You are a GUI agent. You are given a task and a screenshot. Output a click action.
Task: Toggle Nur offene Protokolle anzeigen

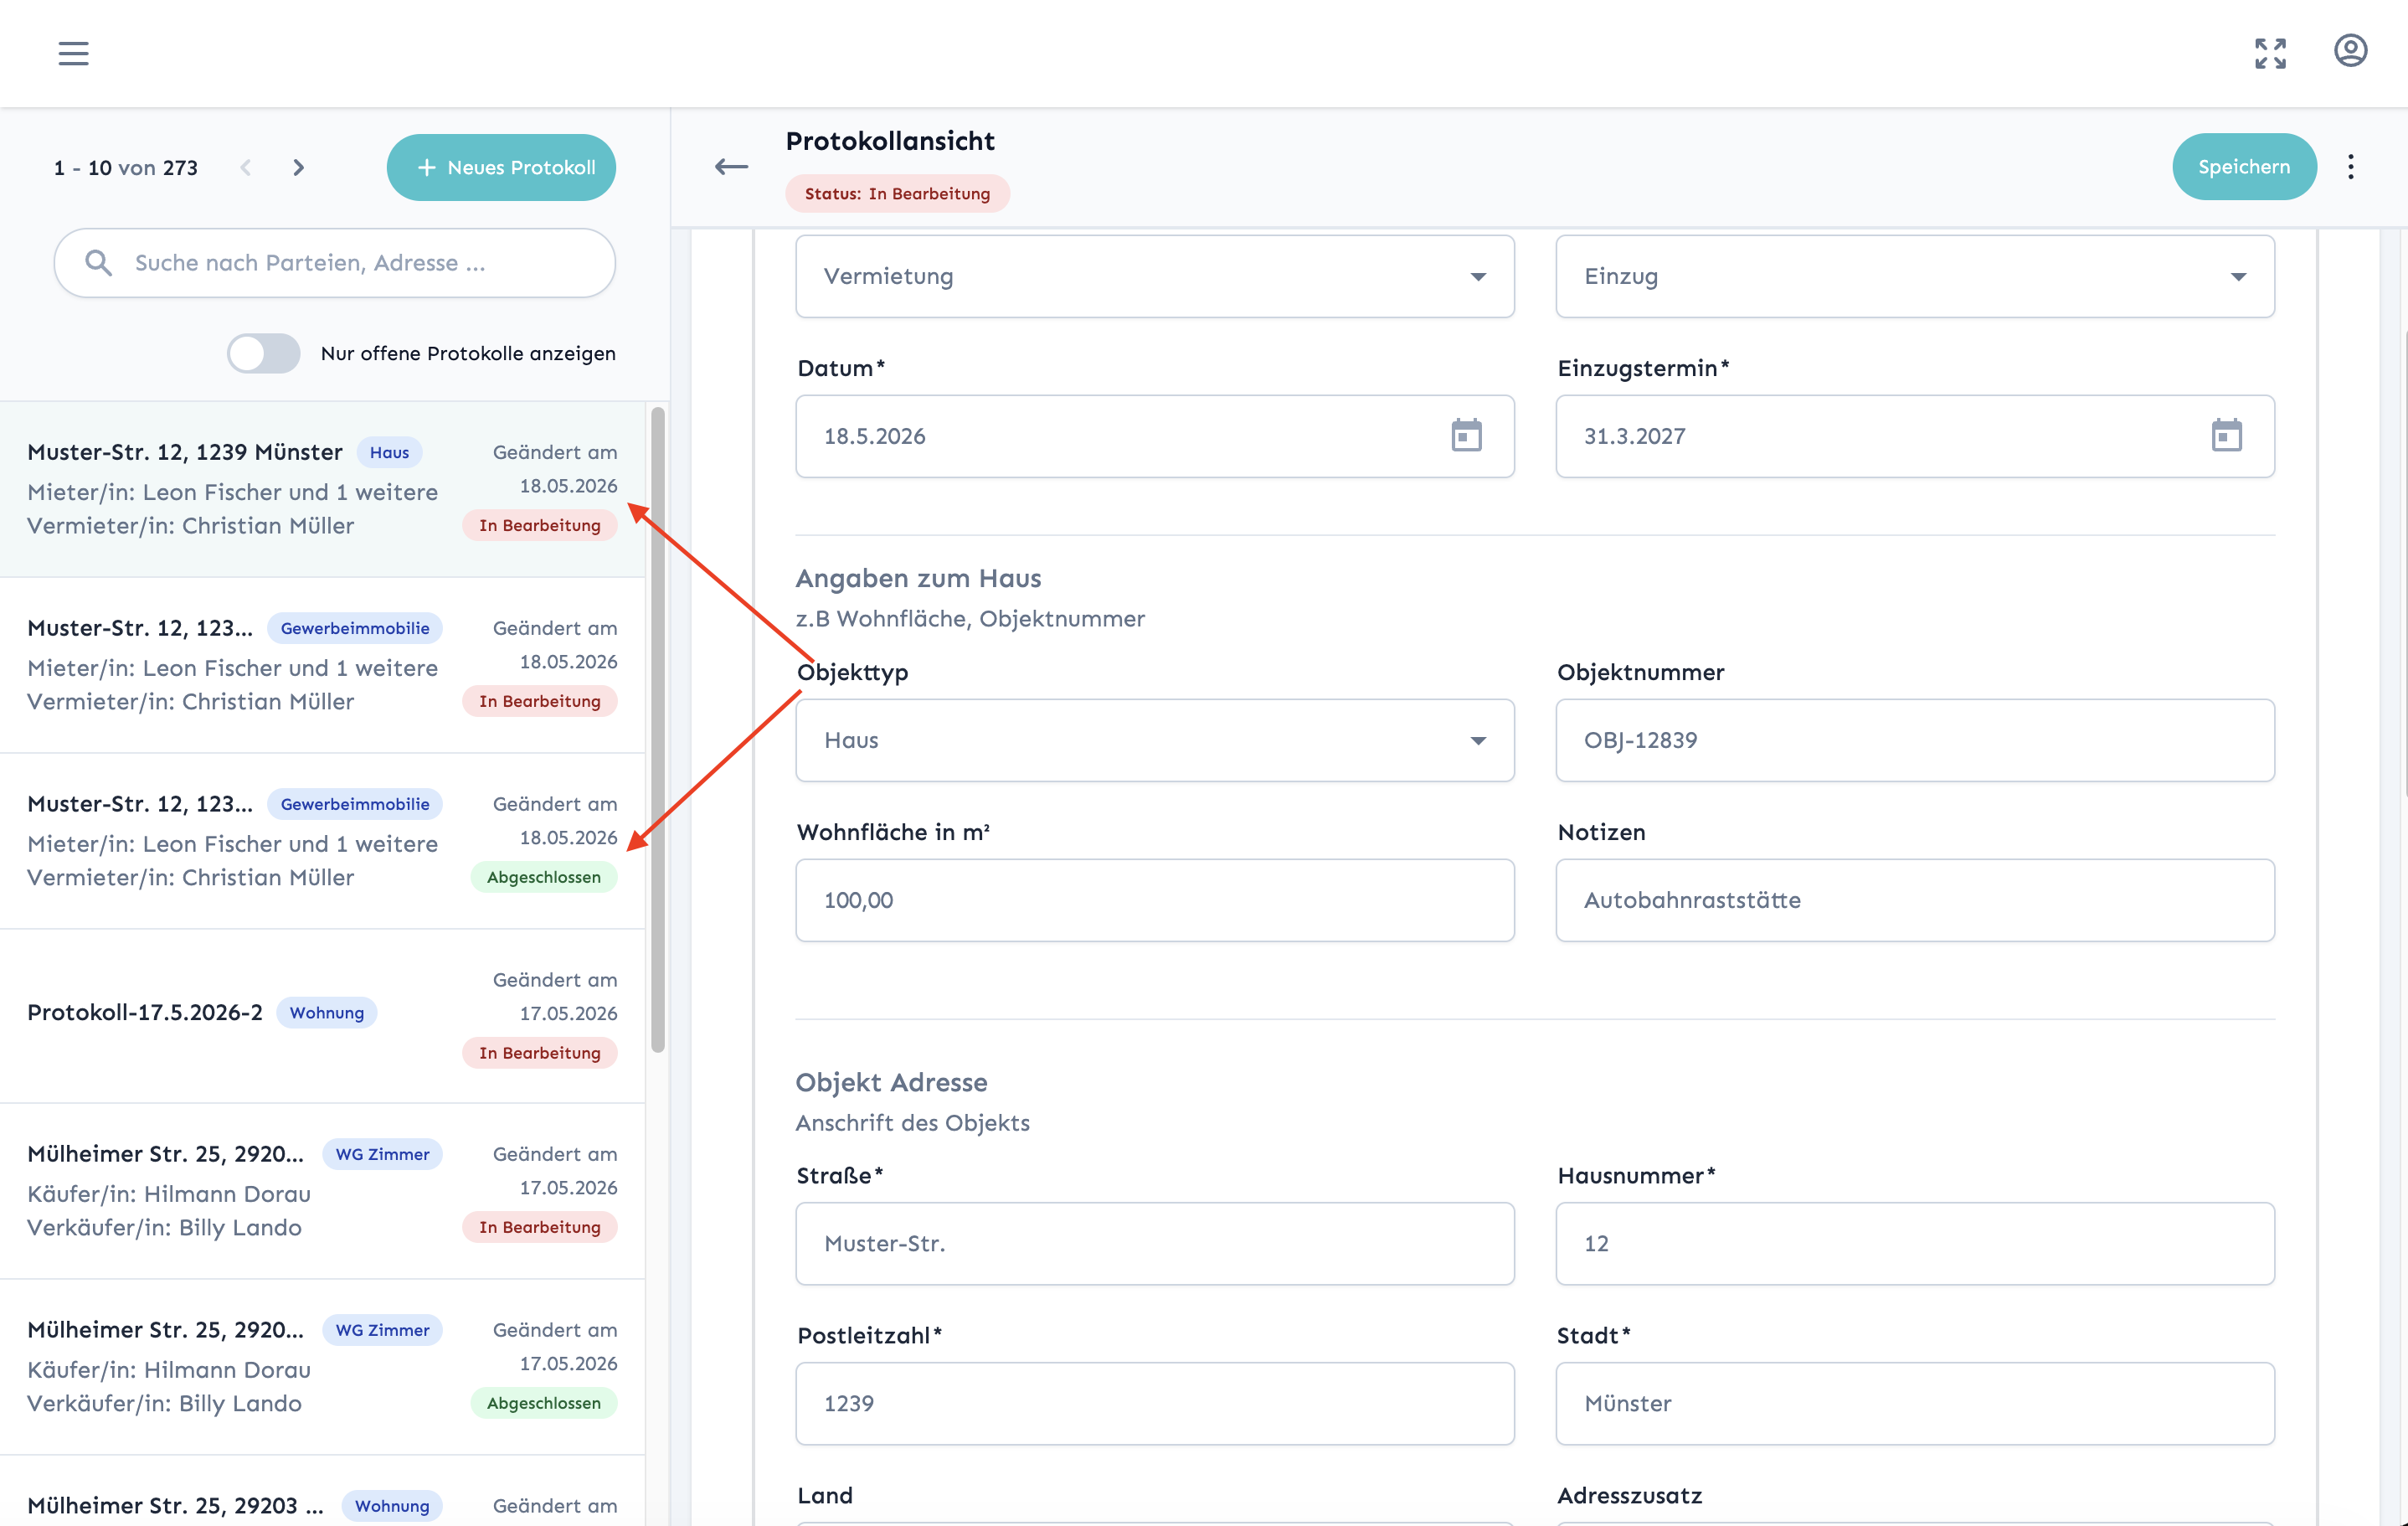click(x=263, y=353)
